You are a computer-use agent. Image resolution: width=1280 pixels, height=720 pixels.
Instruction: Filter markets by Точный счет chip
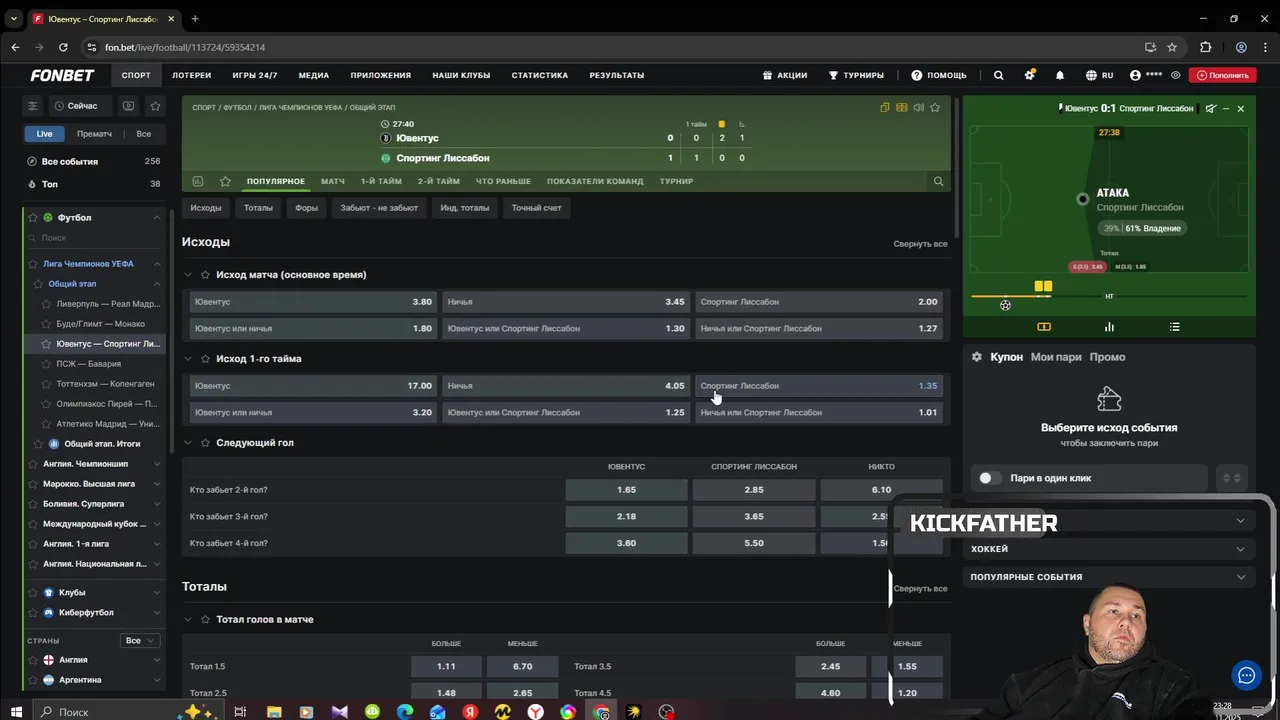click(x=537, y=208)
